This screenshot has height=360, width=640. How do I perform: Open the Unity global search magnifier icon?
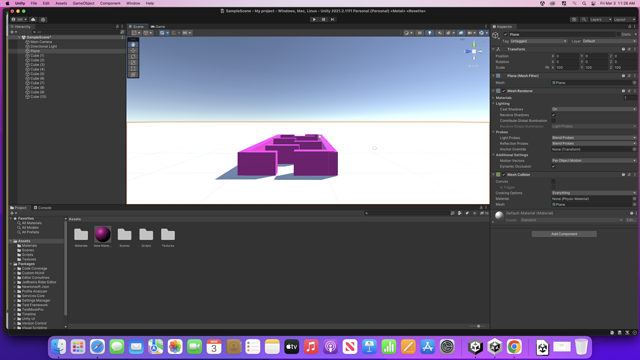pos(584,19)
